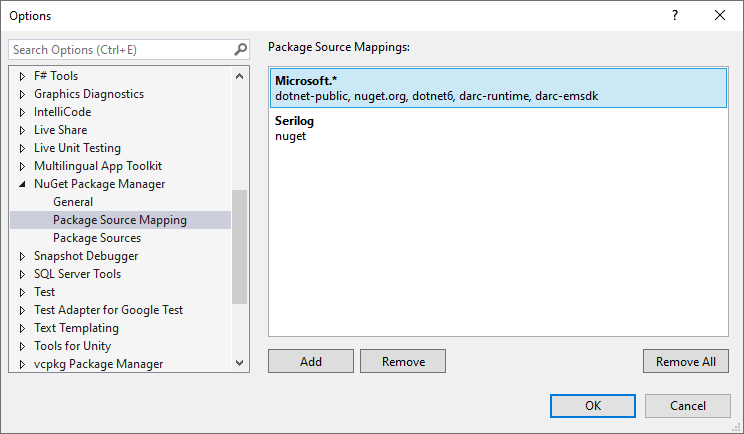Select the Serilog mapping entry
The height and width of the screenshot is (434, 744).
click(x=498, y=129)
